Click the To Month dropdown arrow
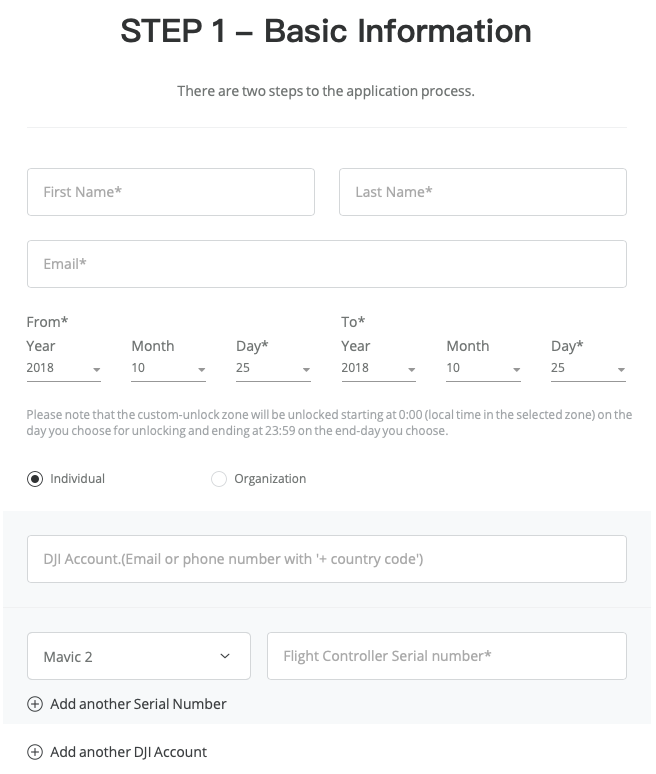The width and height of the screenshot is (656, 774). coord(517,370)
